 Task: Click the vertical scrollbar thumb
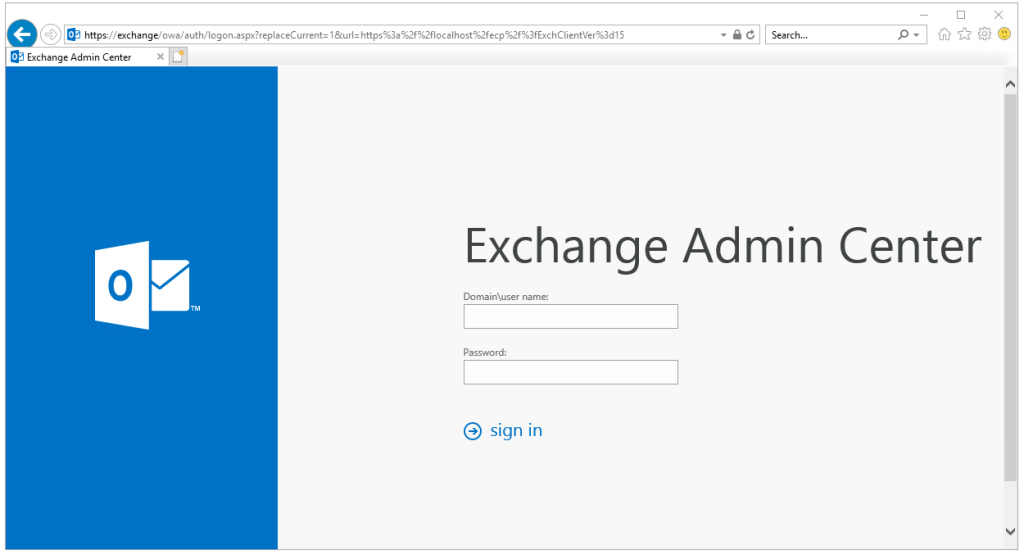(x=1010, y=287)
